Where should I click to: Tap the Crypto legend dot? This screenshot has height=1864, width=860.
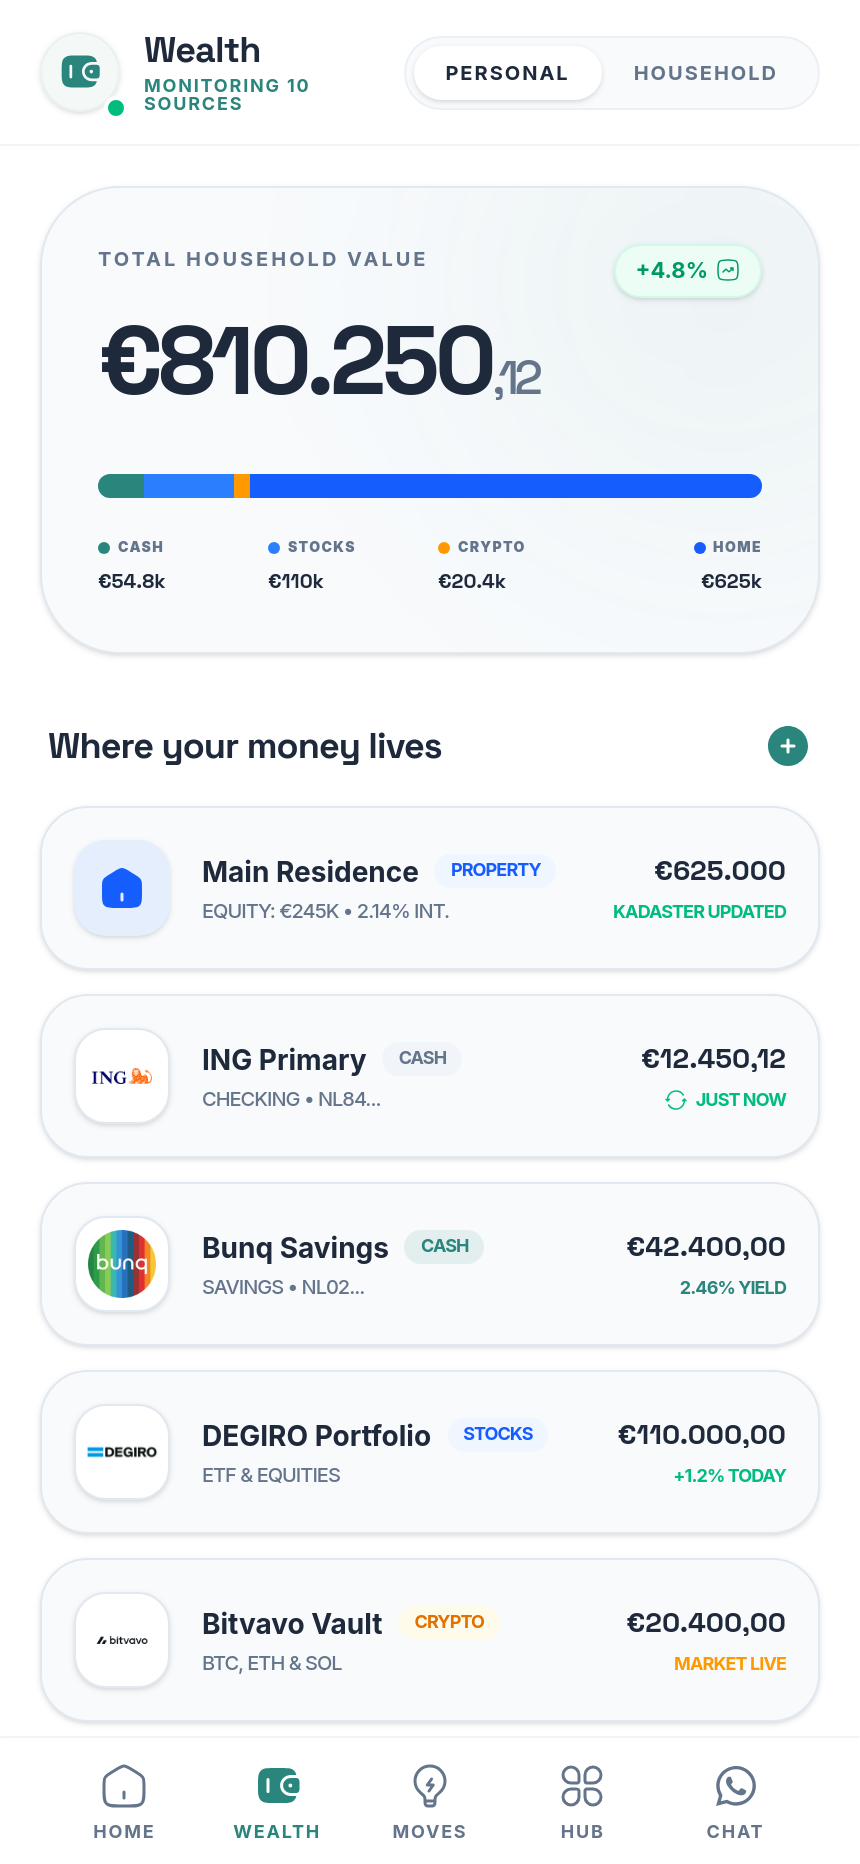[444, 547]
